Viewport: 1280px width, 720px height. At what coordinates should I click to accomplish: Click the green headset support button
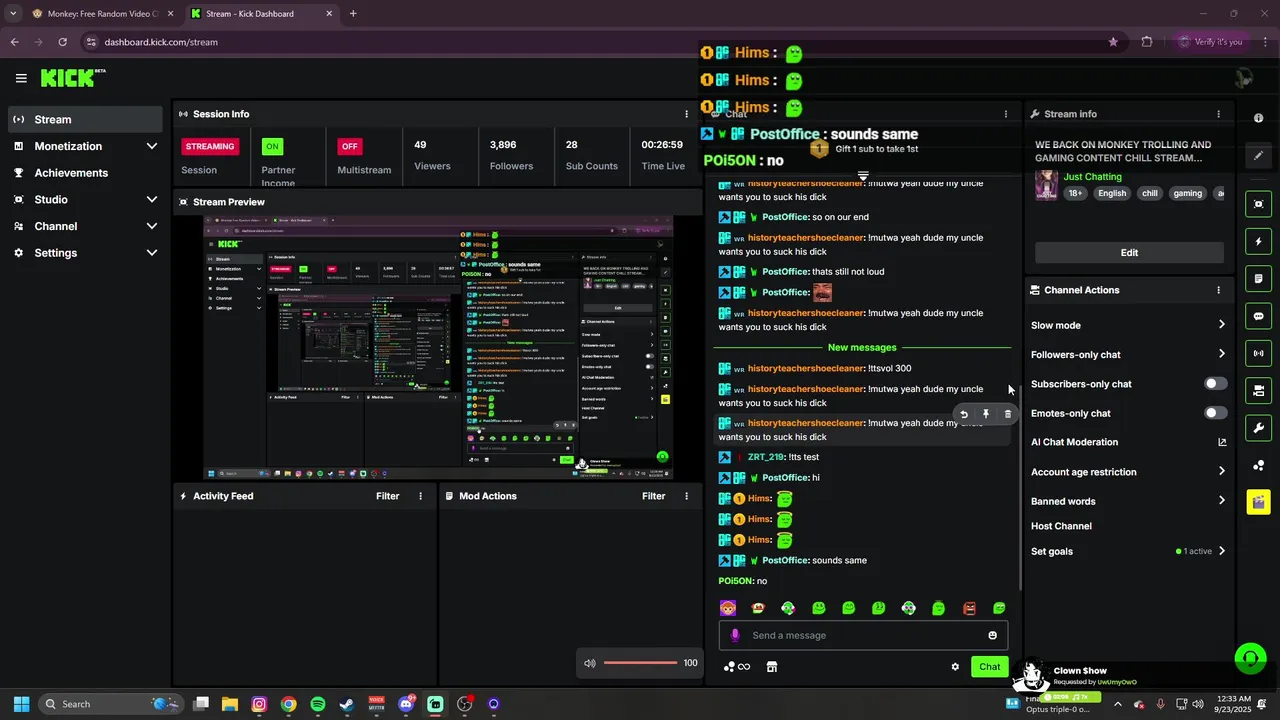point(1250,658)
